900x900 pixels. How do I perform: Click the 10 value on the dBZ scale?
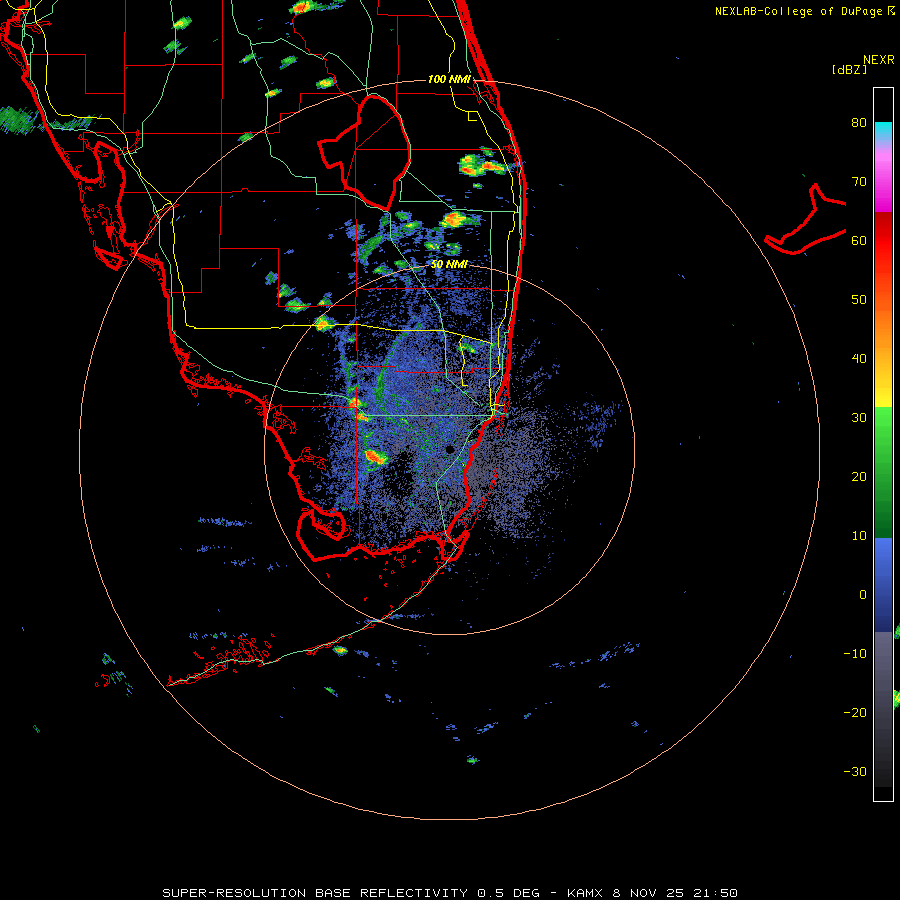pos(859,536)
